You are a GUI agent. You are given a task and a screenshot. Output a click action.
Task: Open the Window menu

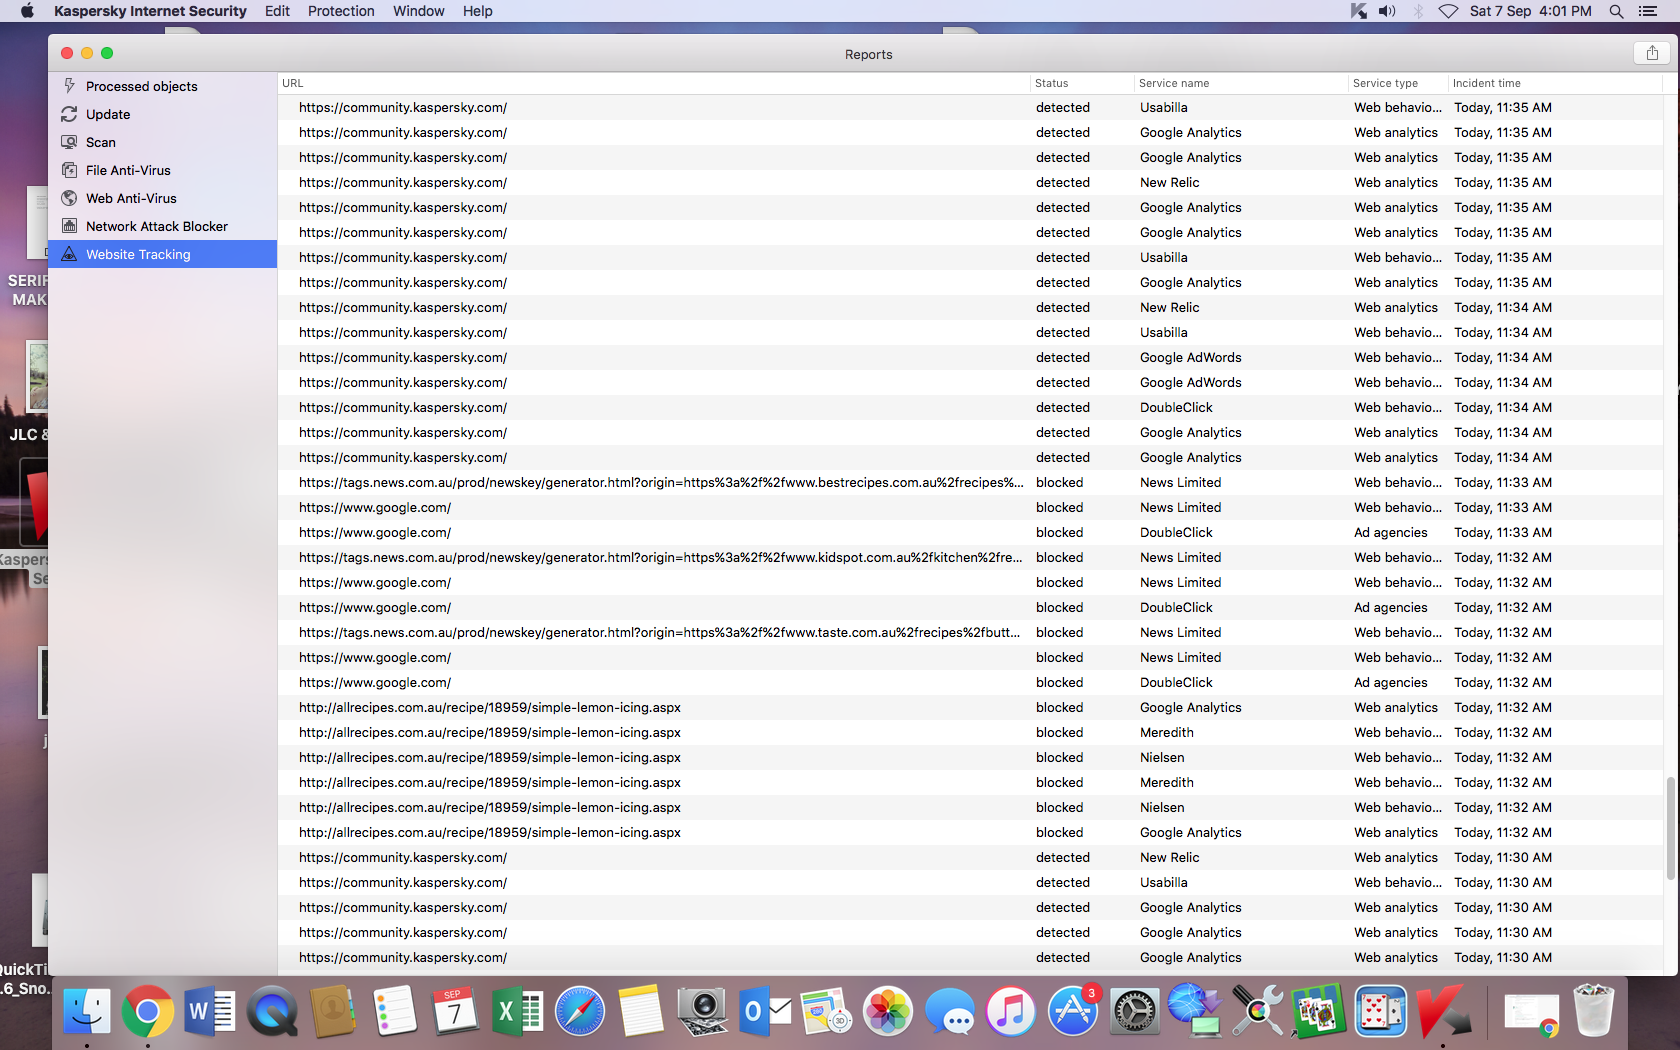[x=418, y=11]
